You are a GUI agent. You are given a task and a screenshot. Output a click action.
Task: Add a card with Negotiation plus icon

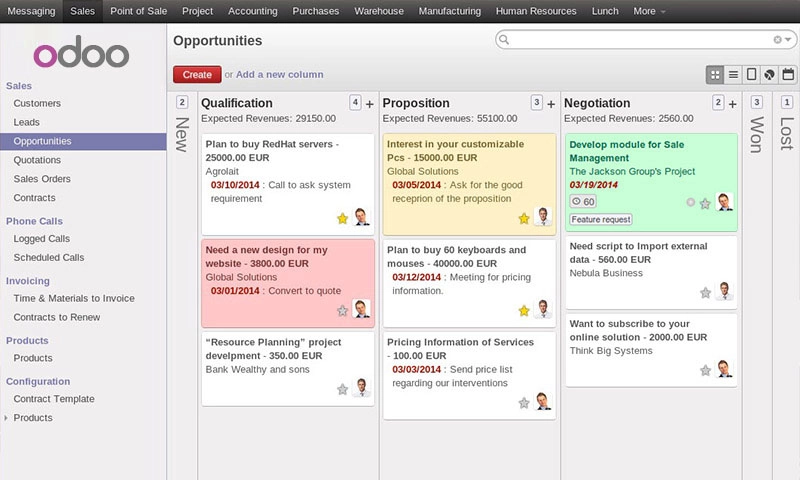tap(732, 103)
